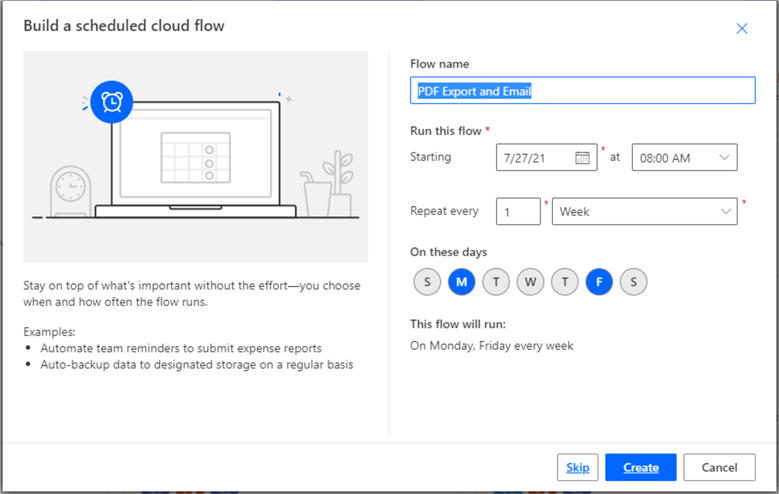Image resolution: width=779 pixels, height=494 pixels.
Task: Click the Cancel button
Action: [719, 467]
